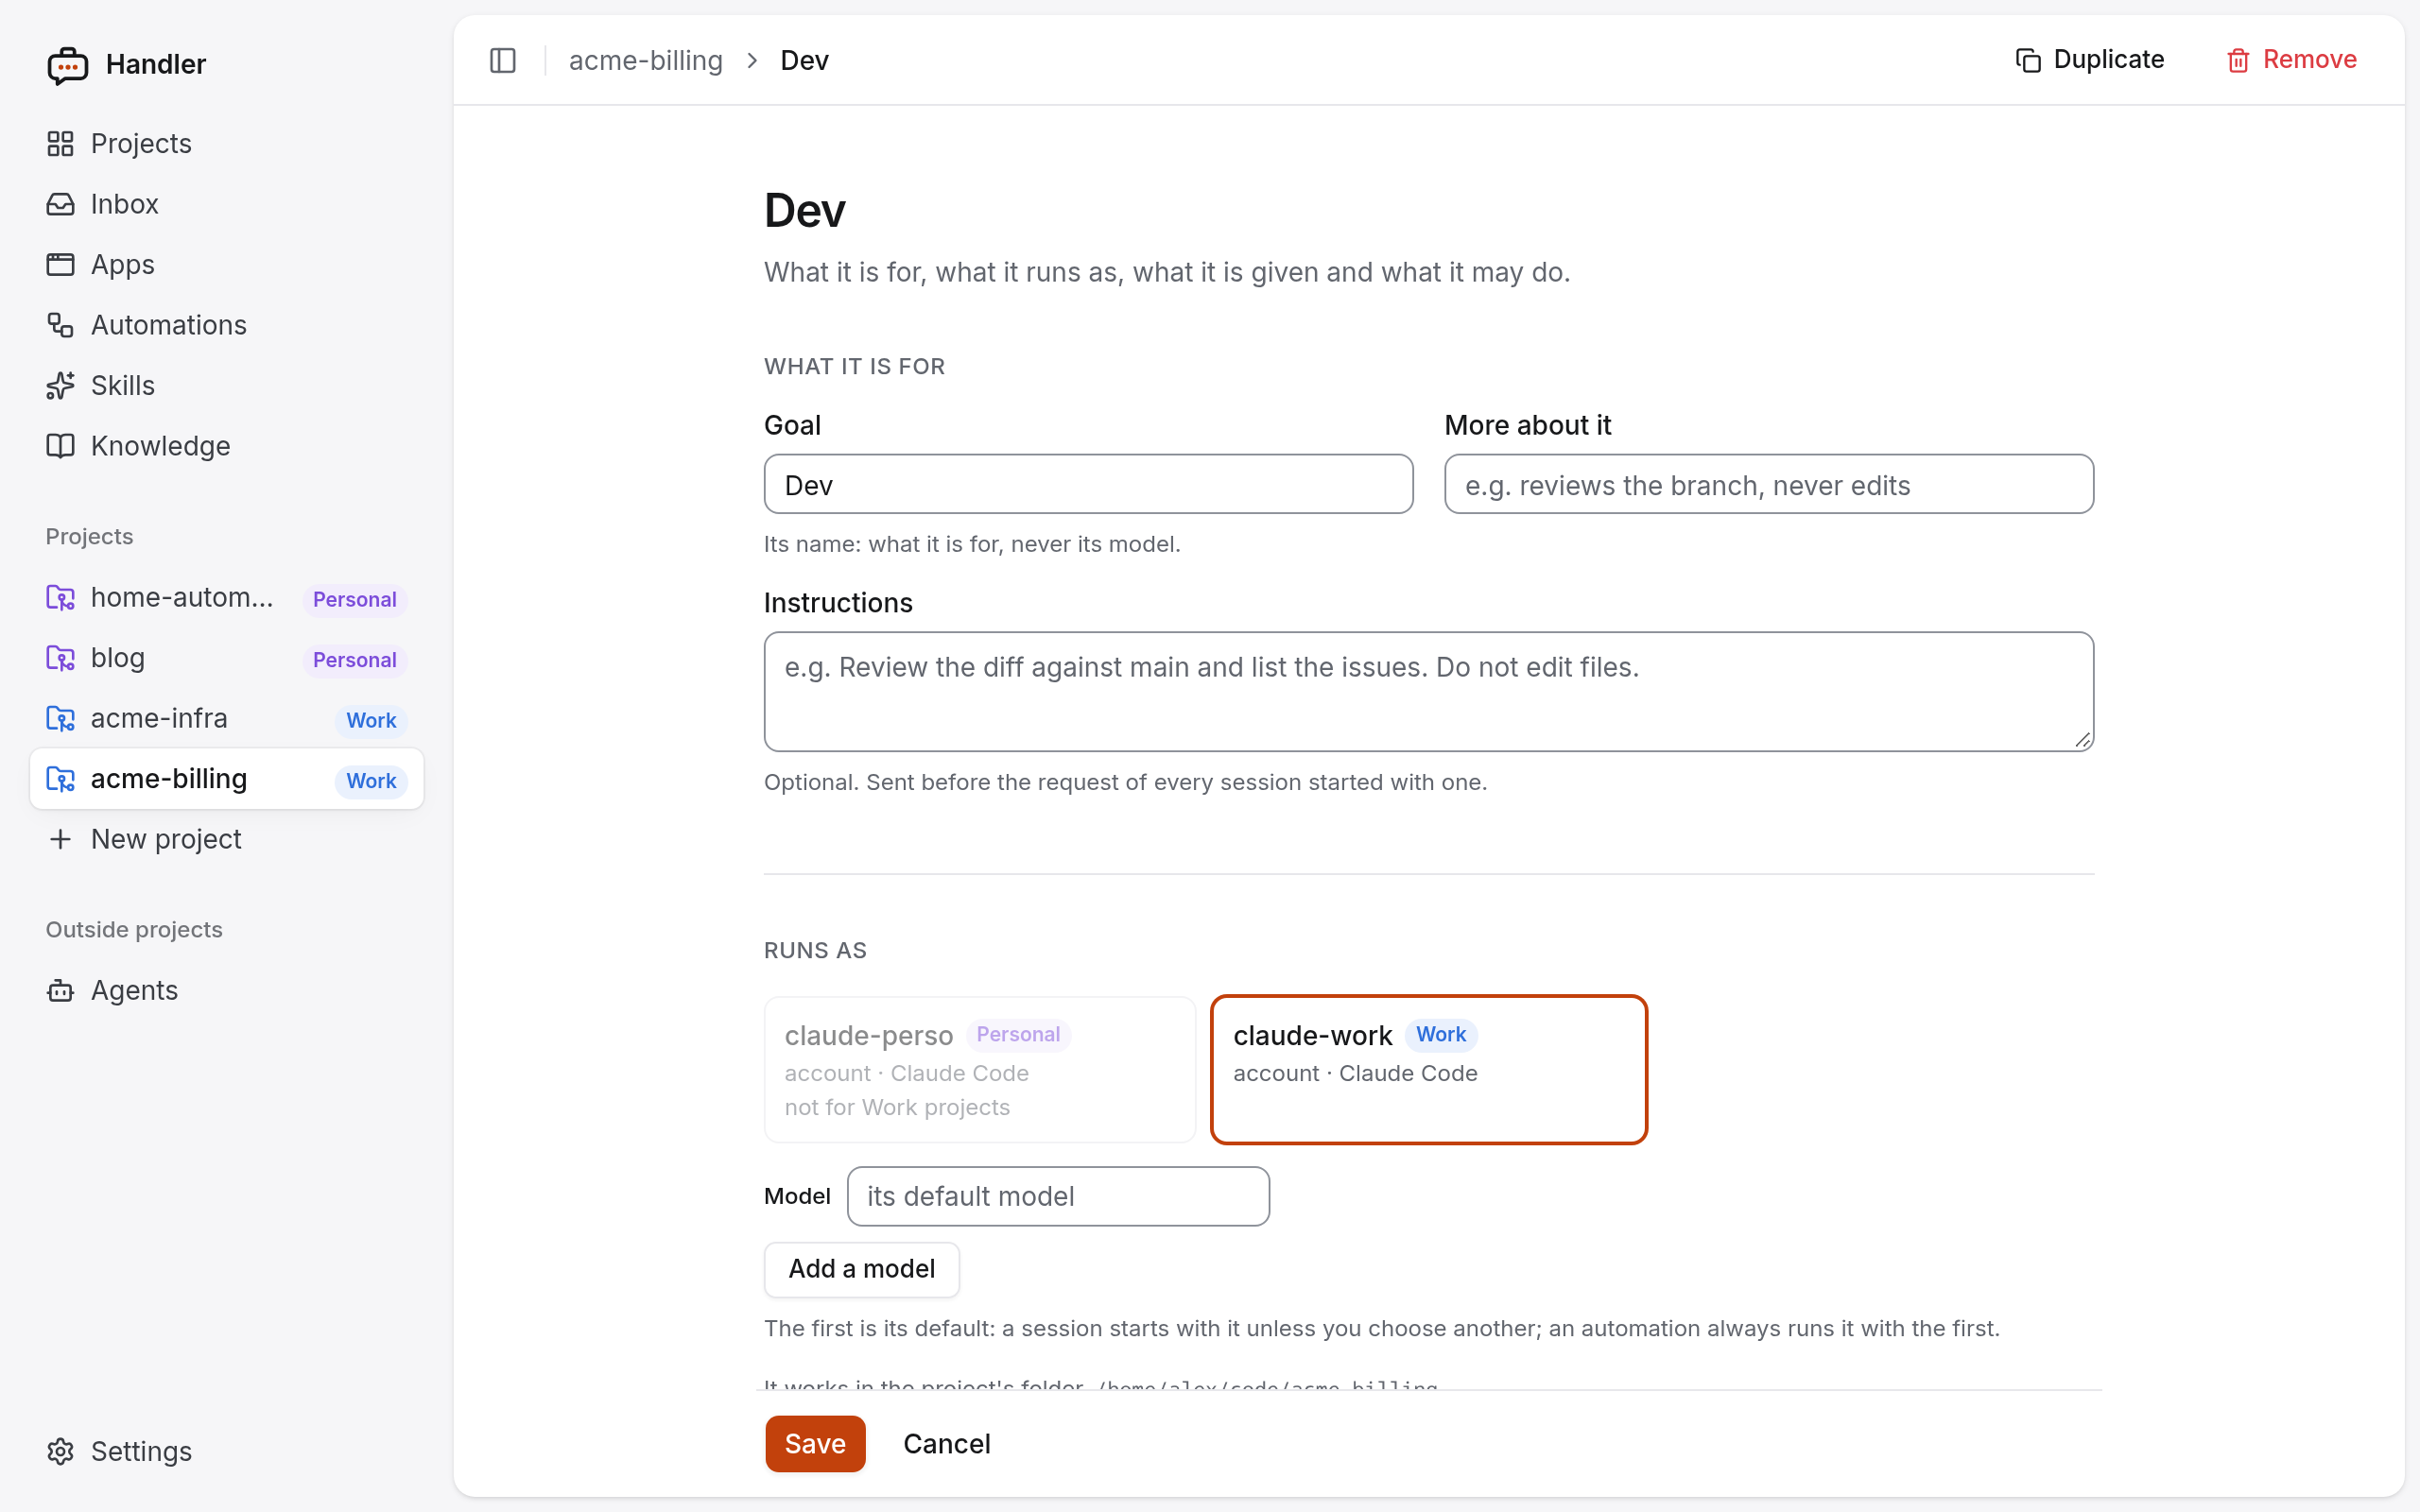Focus the More about it field

tap(1769, 485)
